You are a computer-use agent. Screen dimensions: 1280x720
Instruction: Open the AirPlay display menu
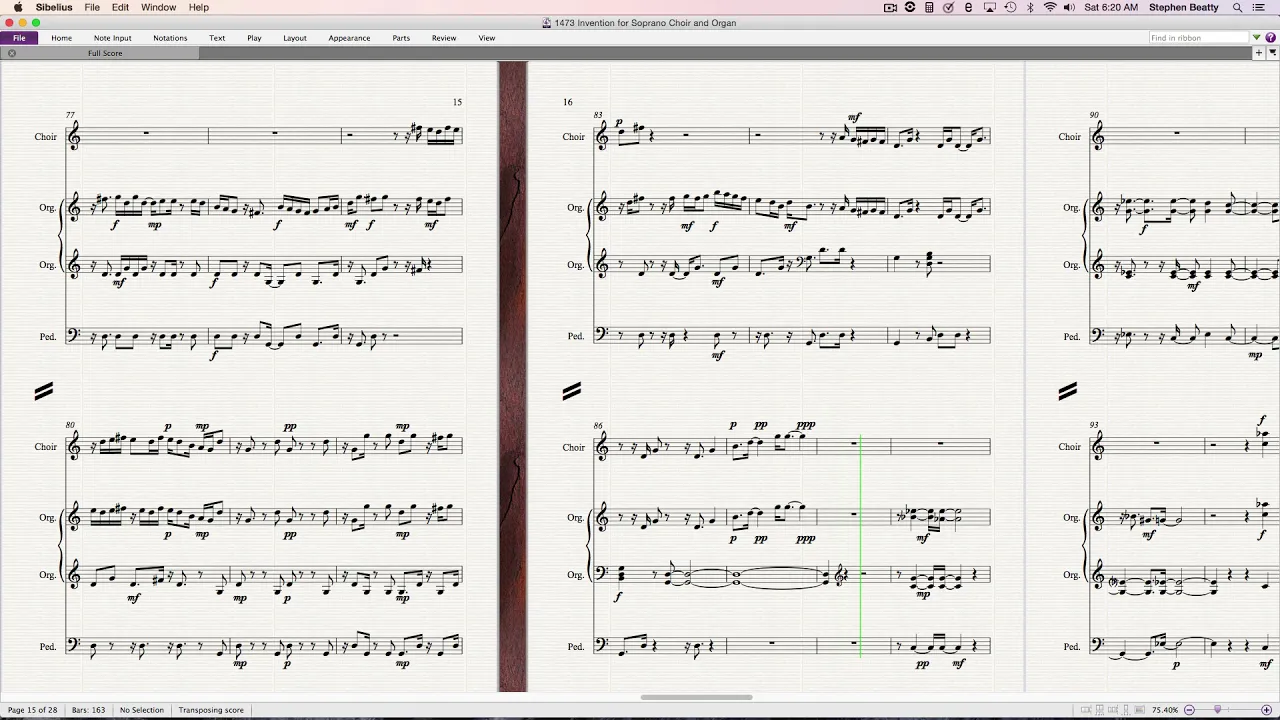[989, 7]
